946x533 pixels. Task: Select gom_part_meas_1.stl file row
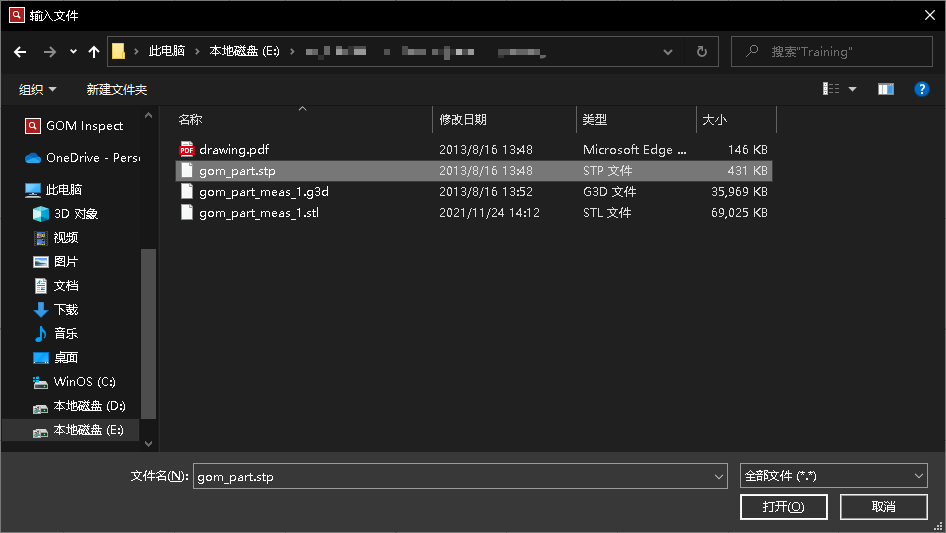[x=259, y=213]
